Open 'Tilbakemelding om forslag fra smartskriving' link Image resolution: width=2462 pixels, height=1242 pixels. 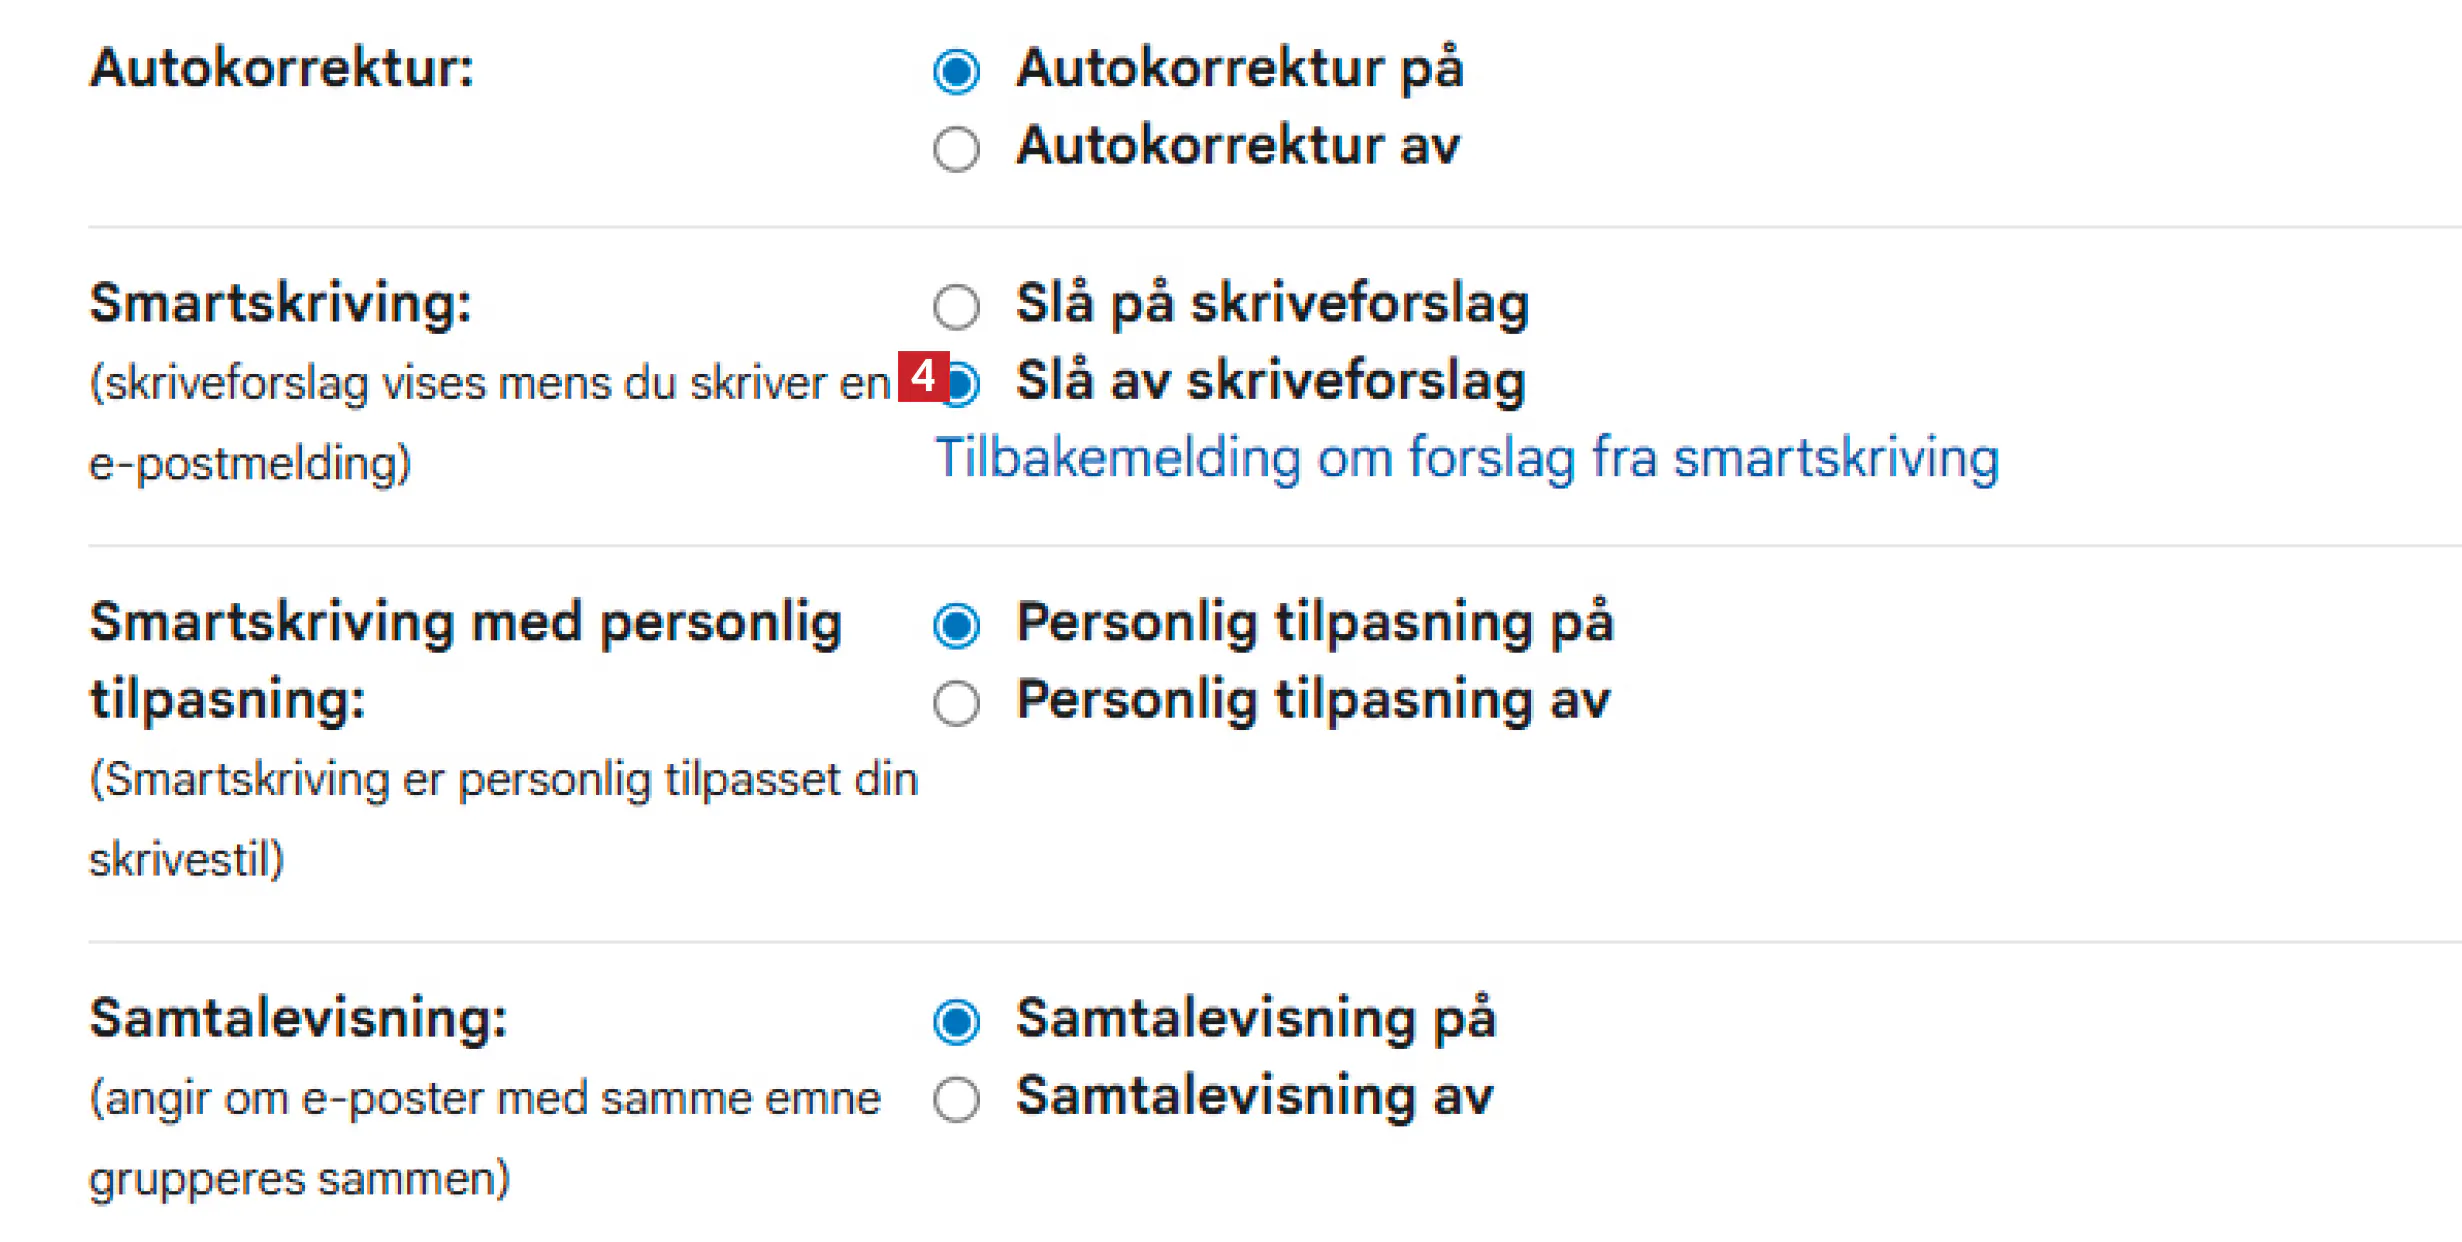pos(1466,459)
